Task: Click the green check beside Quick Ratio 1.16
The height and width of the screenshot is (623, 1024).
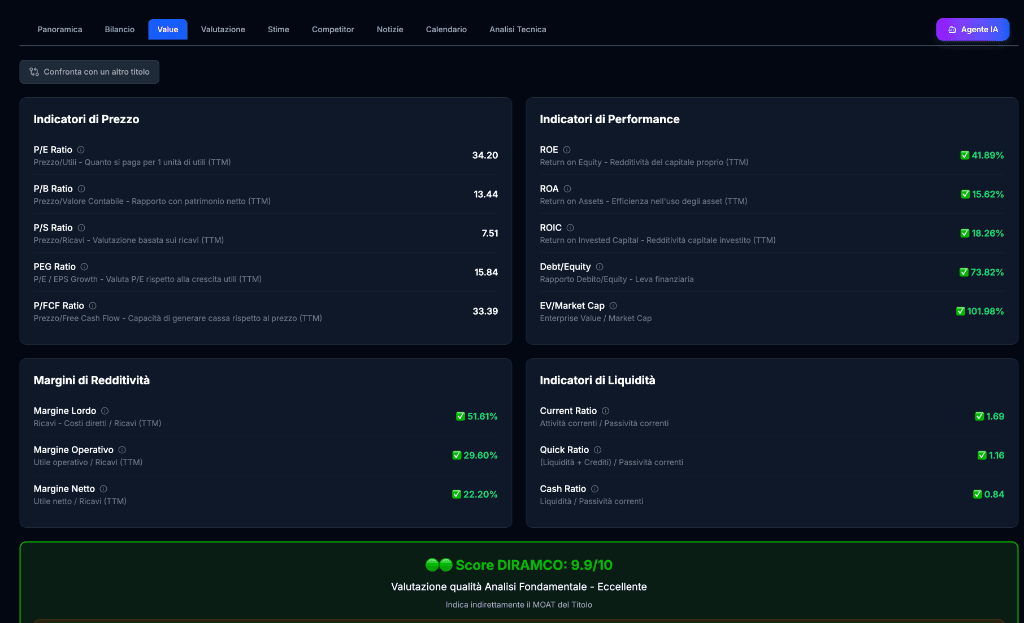Action: click(x=982, y=455)
